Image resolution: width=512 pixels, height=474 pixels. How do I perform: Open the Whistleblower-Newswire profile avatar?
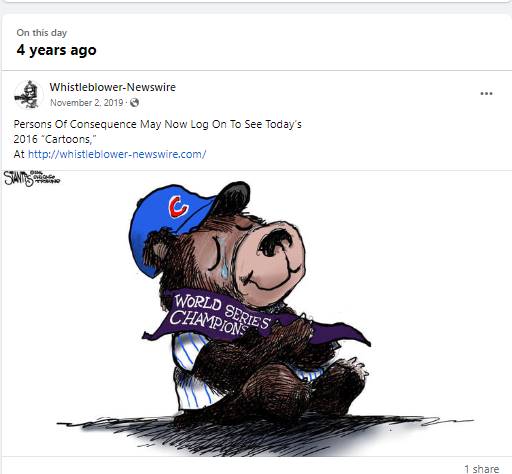tap(28, 95)
